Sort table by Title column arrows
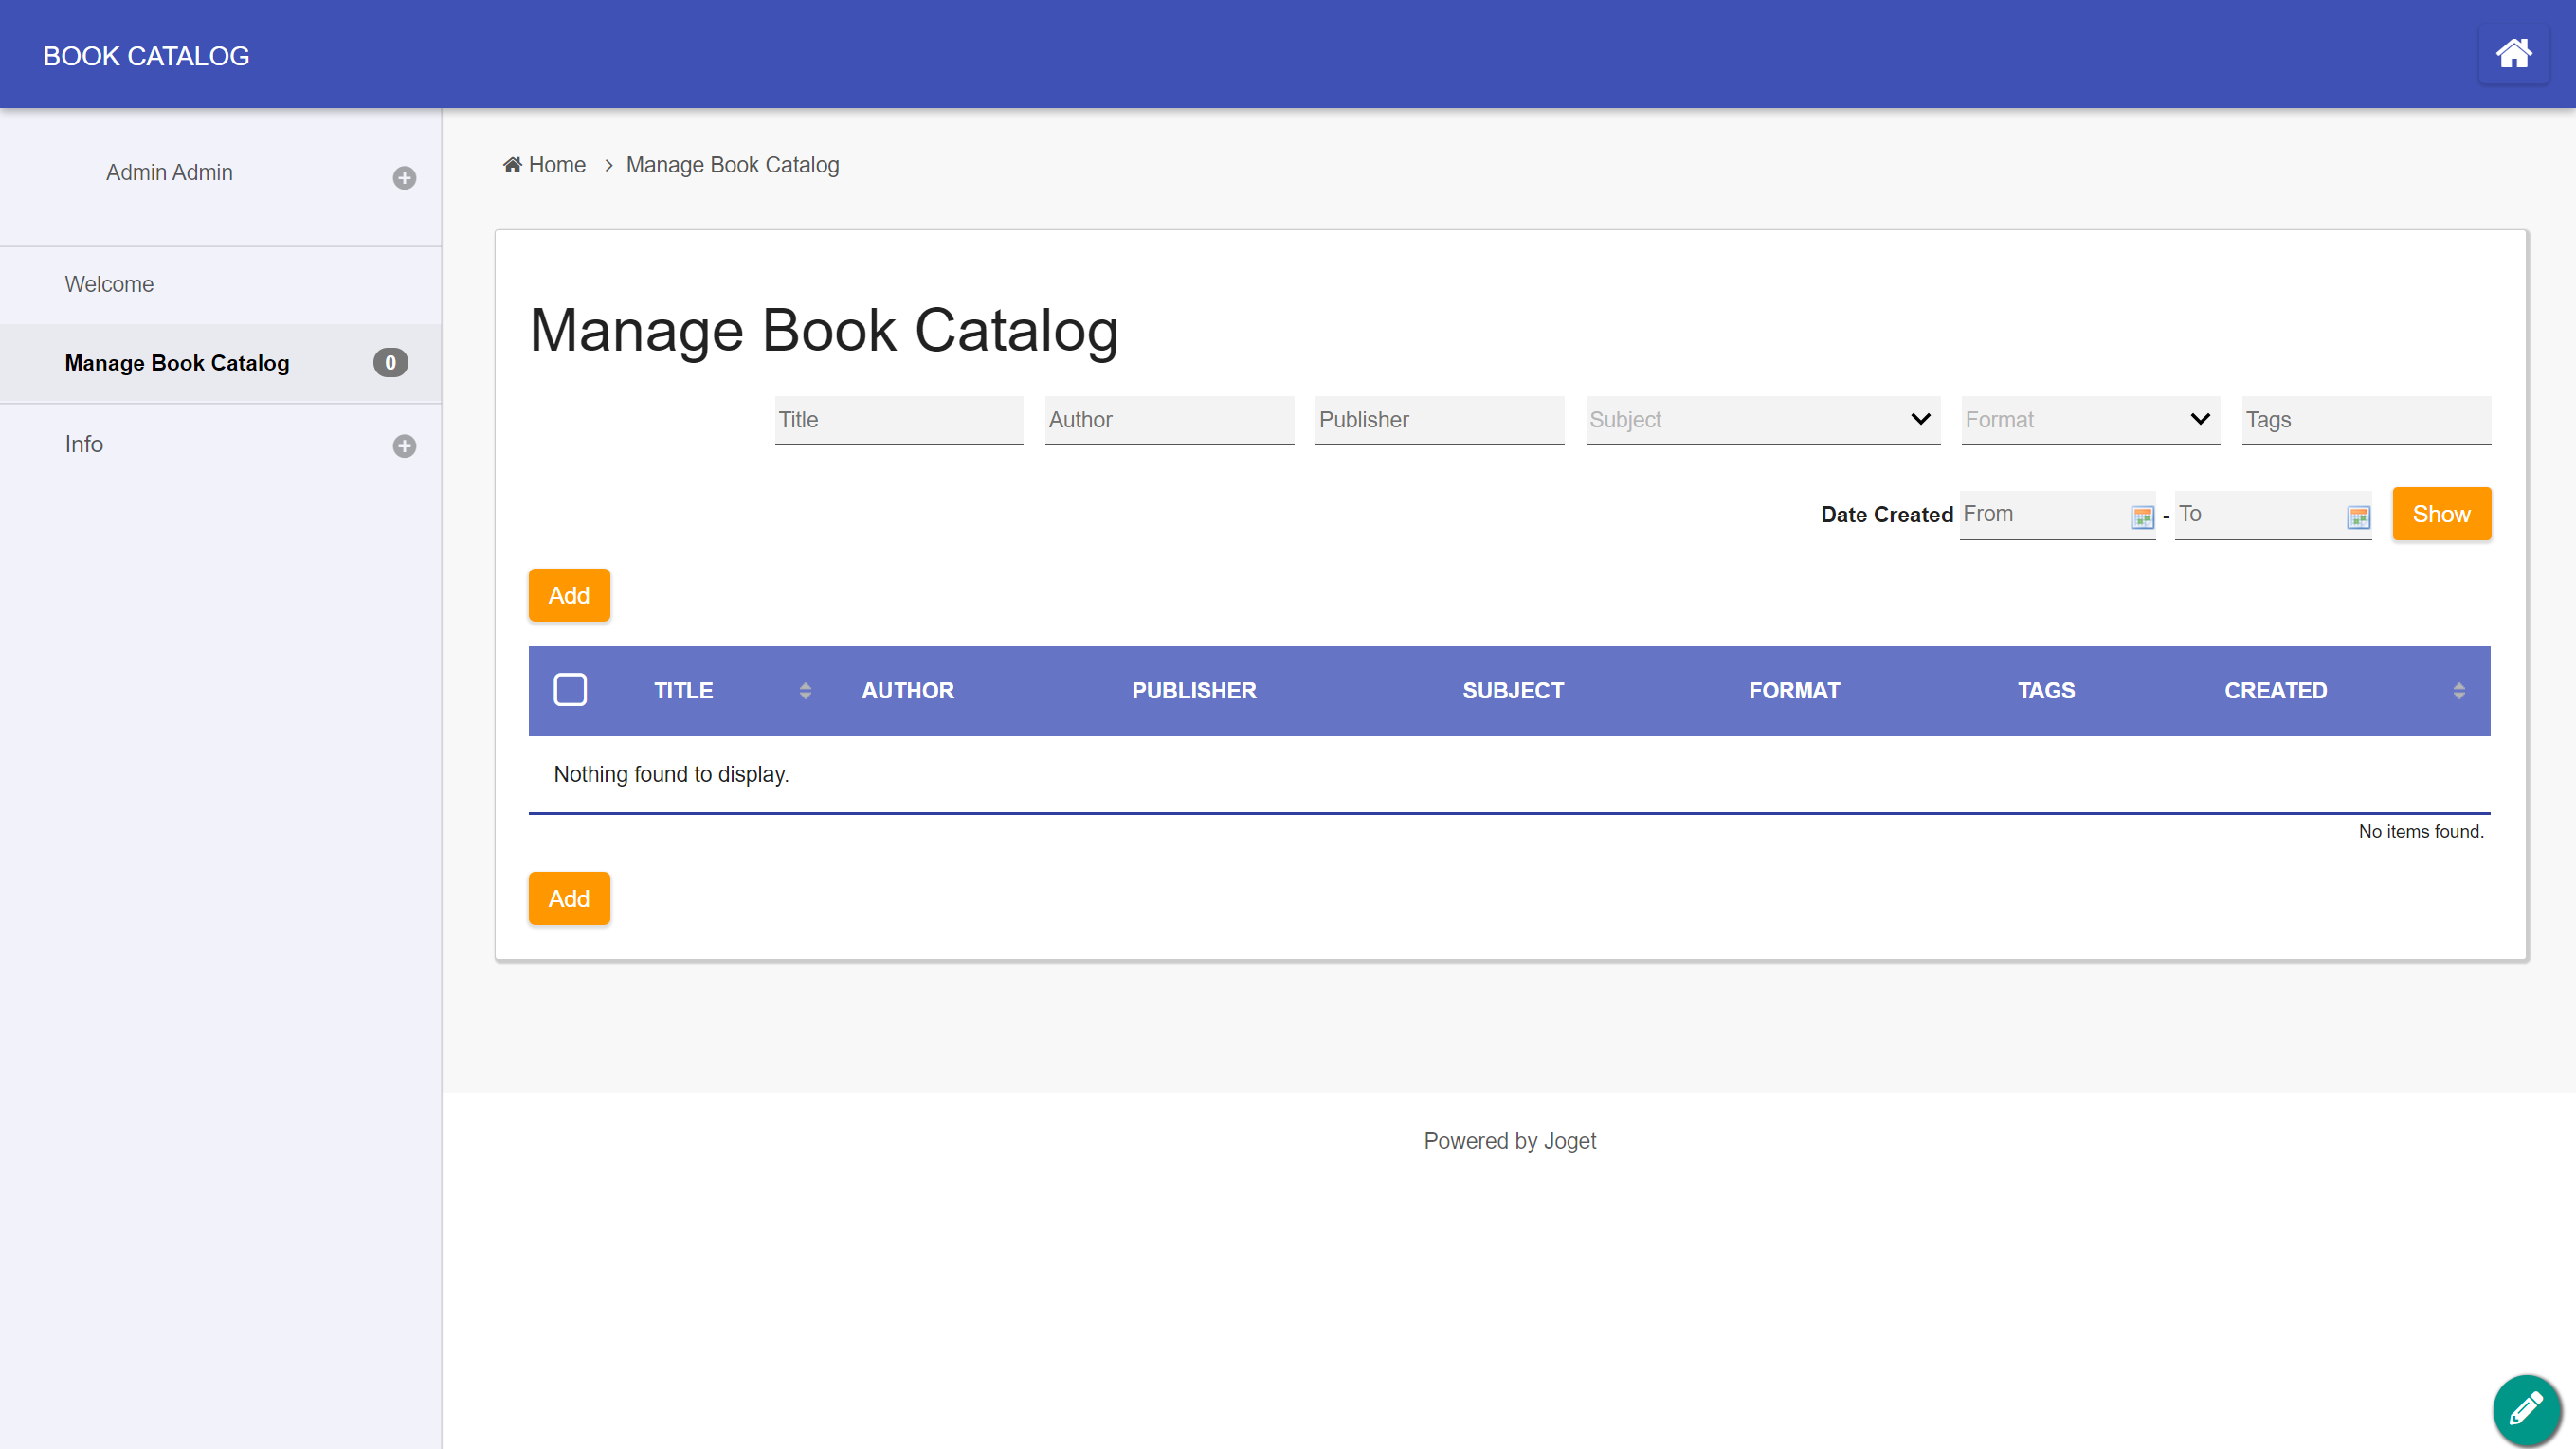Image resolution: width=2576 pixels, height=1449 pixels. [805, 691]
